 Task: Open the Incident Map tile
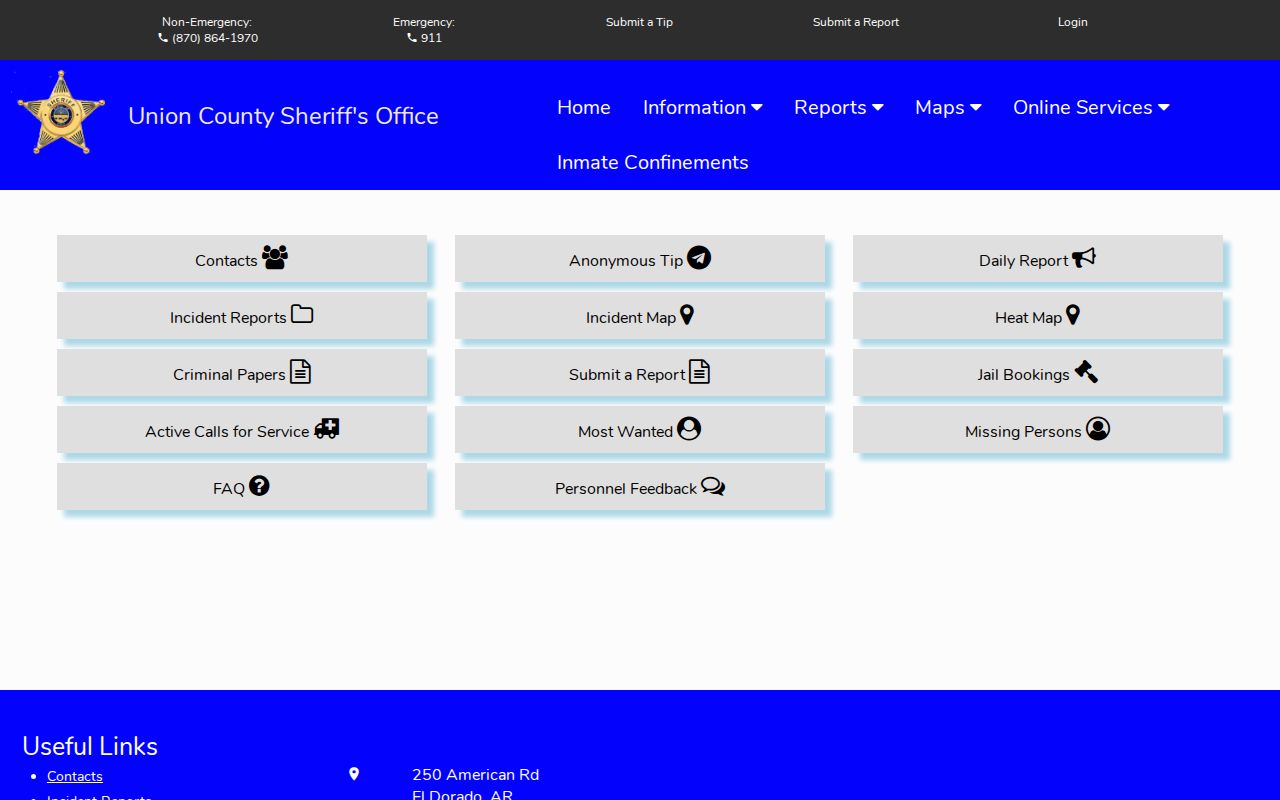pyautogui.click(x=640, y=316)
